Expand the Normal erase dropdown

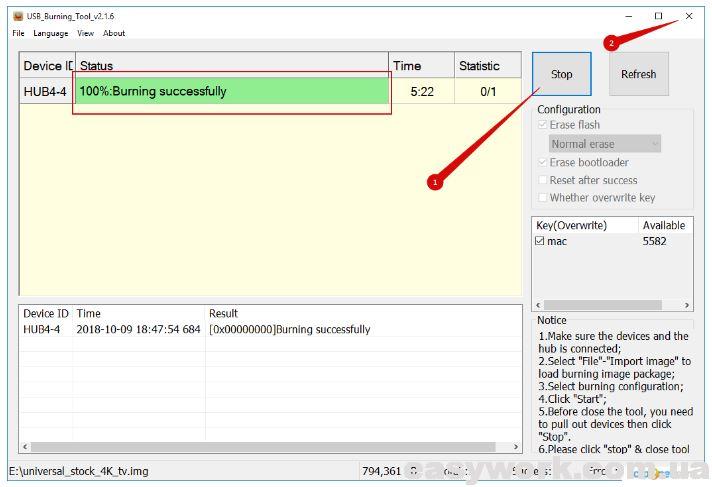(x=605, y=144)
